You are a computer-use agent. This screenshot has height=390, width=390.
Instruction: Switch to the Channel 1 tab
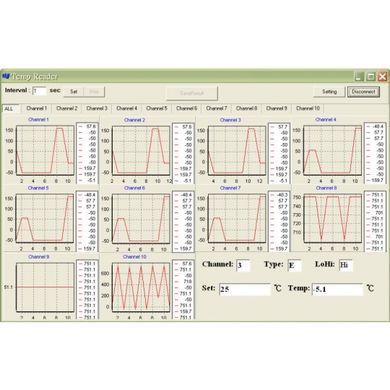[37, 108]
